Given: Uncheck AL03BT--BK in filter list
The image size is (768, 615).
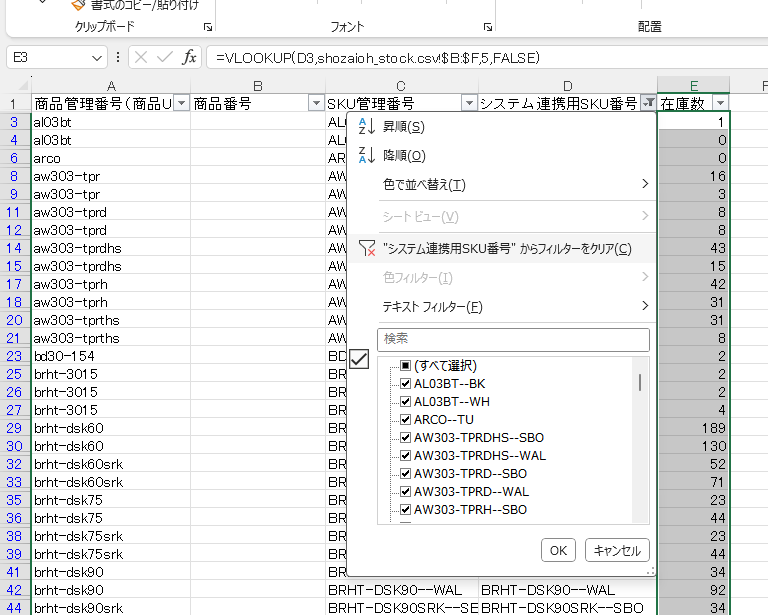Looking at the screenshot, I should tap(406, 383).
